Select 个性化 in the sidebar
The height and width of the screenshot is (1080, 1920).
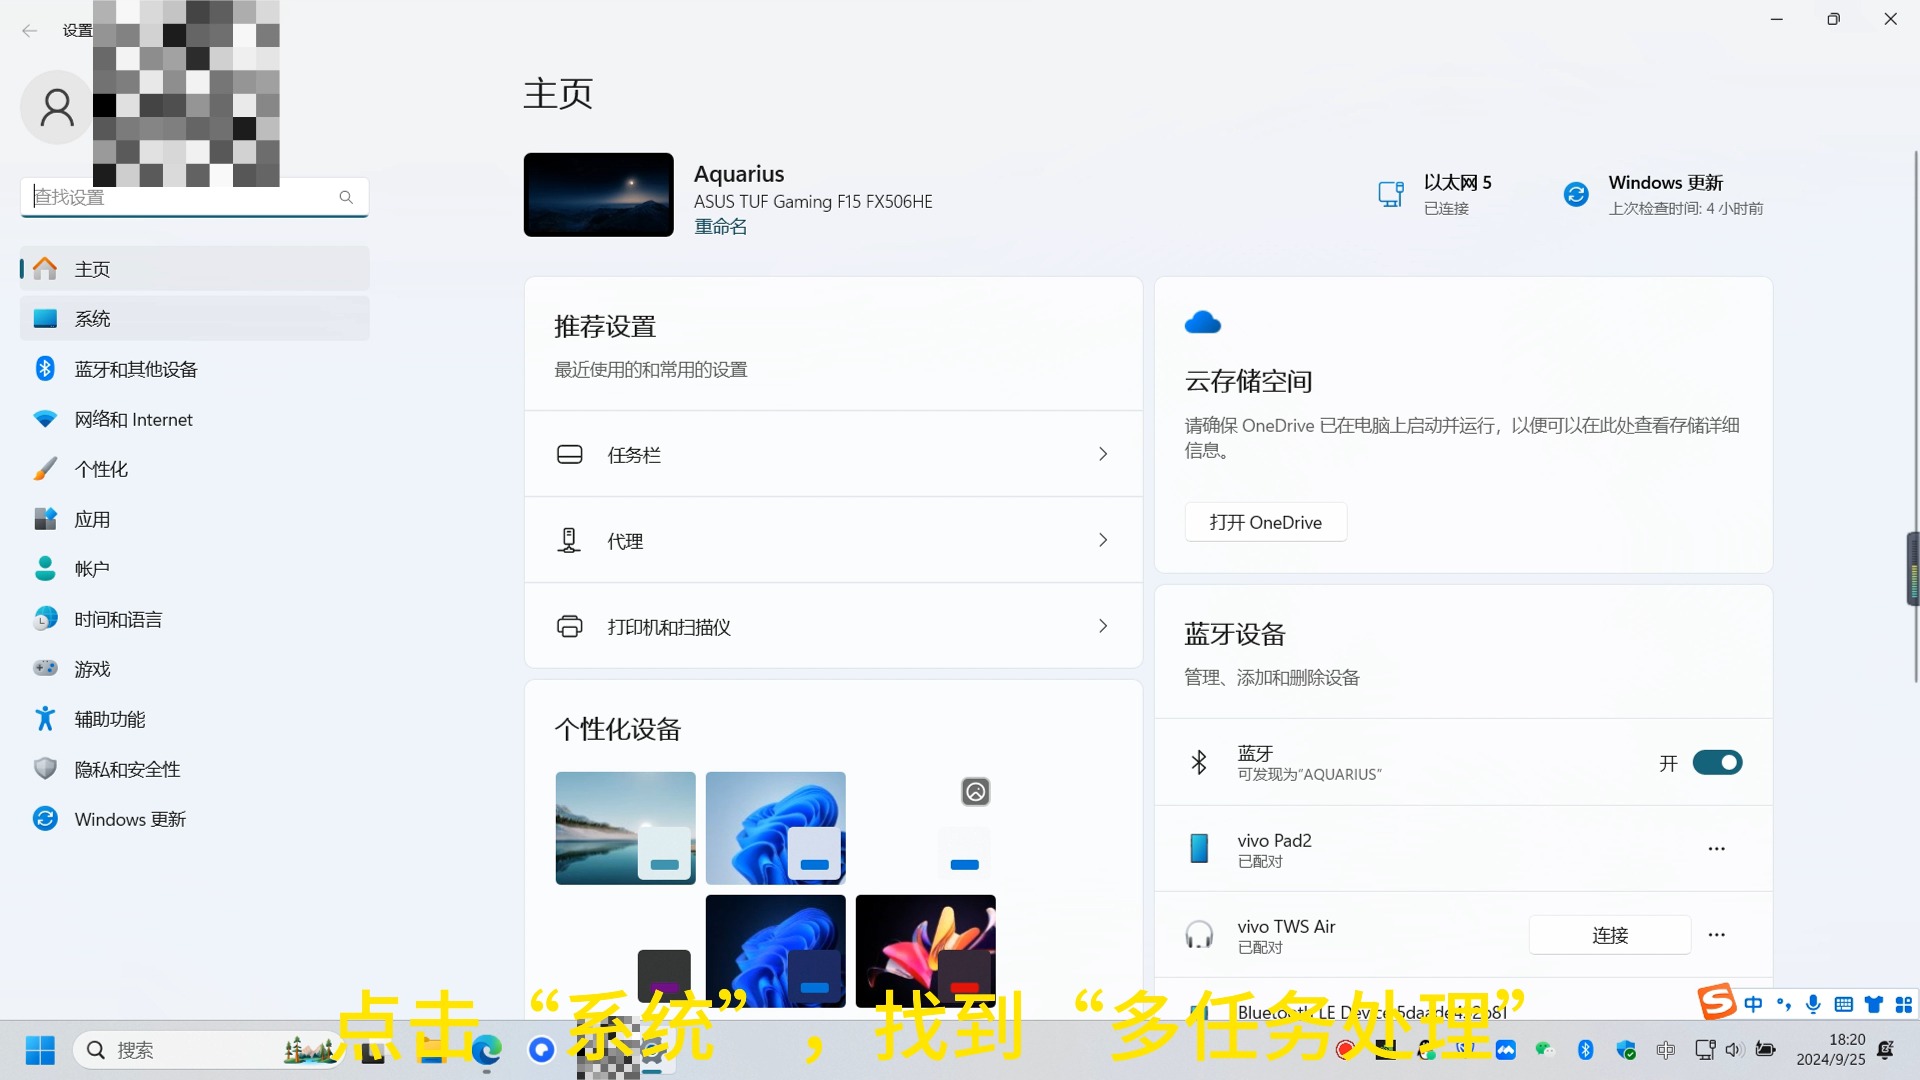pos(101,468)
